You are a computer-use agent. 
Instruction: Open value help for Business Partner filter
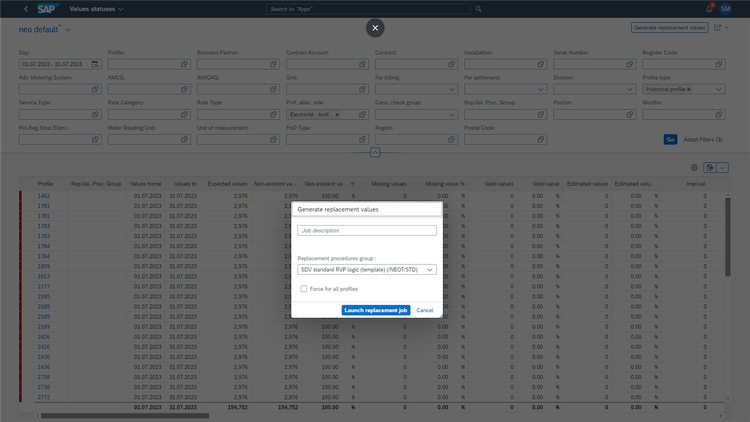(273, 64)
